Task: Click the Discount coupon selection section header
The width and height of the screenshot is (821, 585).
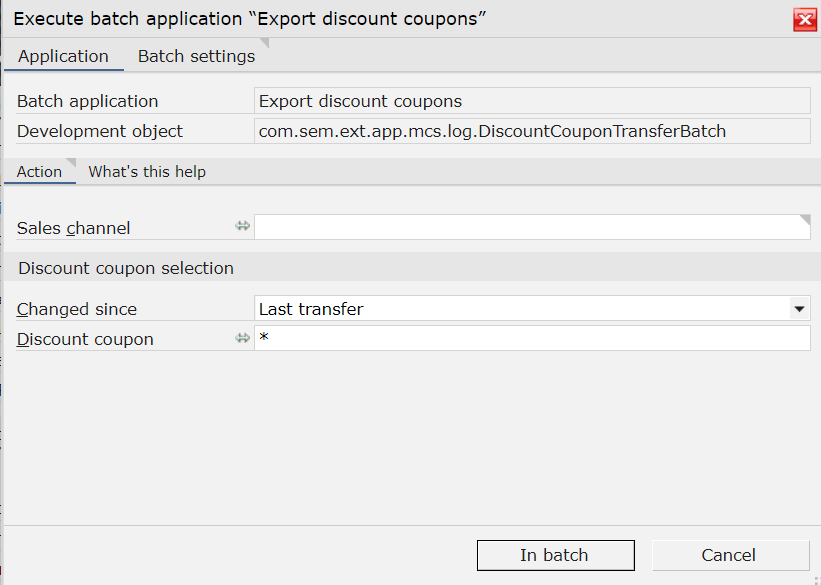Action: coord(126,268)
